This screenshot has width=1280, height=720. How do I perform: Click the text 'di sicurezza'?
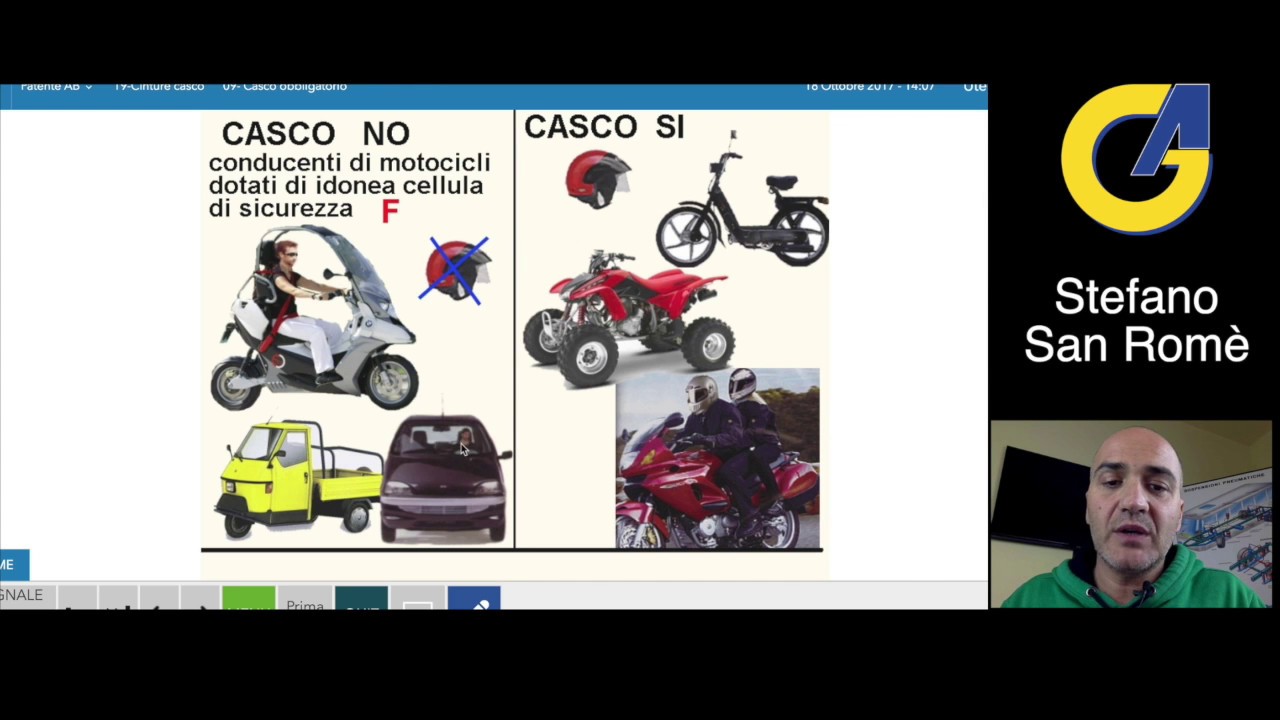click(280, 208)
